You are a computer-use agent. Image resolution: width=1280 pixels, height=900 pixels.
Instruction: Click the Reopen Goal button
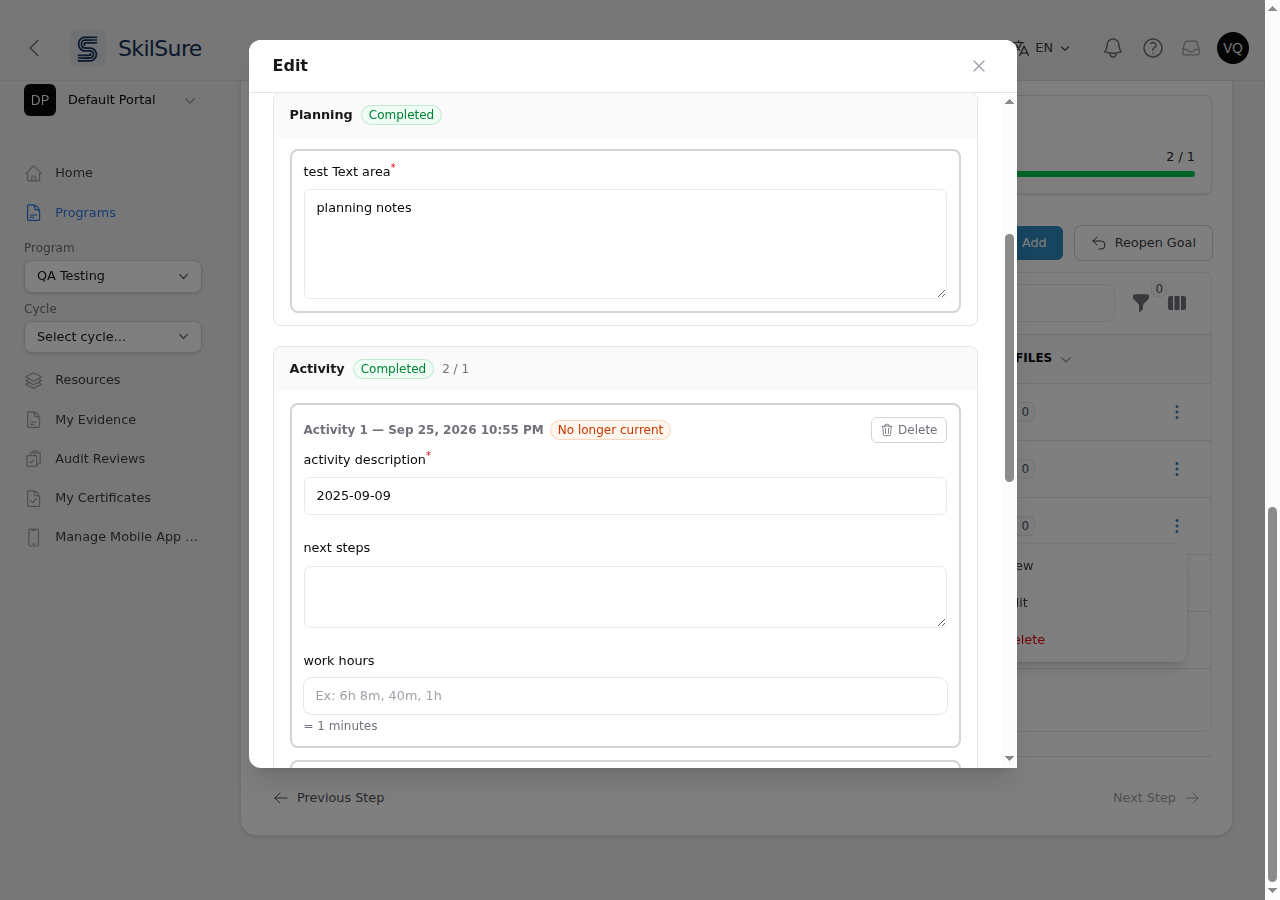tap(1143, 243)
